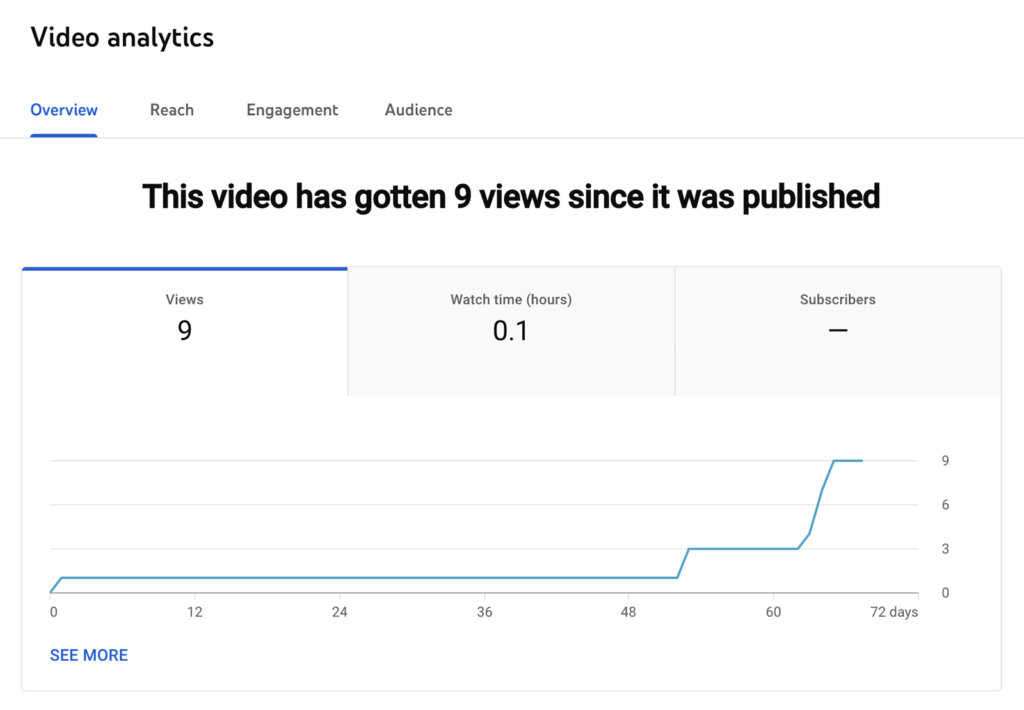
Task: Open the Engagement tab
Action: click(292, 110)
